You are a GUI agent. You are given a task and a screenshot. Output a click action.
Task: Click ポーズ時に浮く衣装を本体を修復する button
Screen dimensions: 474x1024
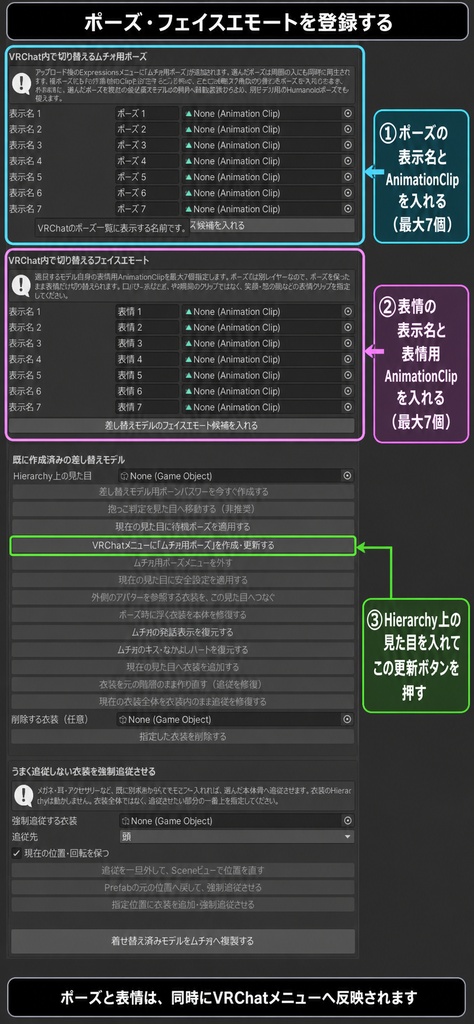[183, 615]
